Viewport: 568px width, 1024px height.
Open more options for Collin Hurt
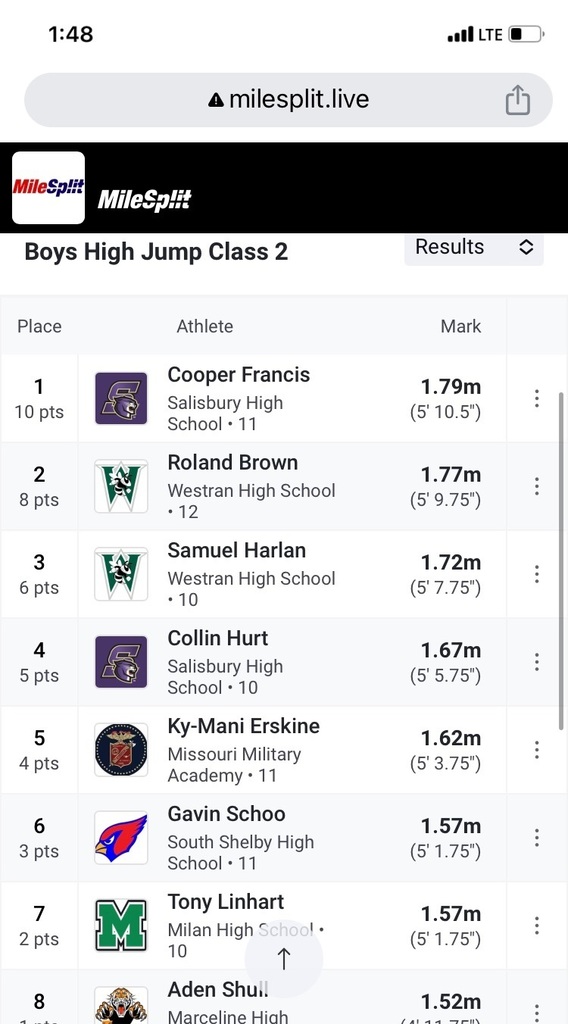pos(536,662)
